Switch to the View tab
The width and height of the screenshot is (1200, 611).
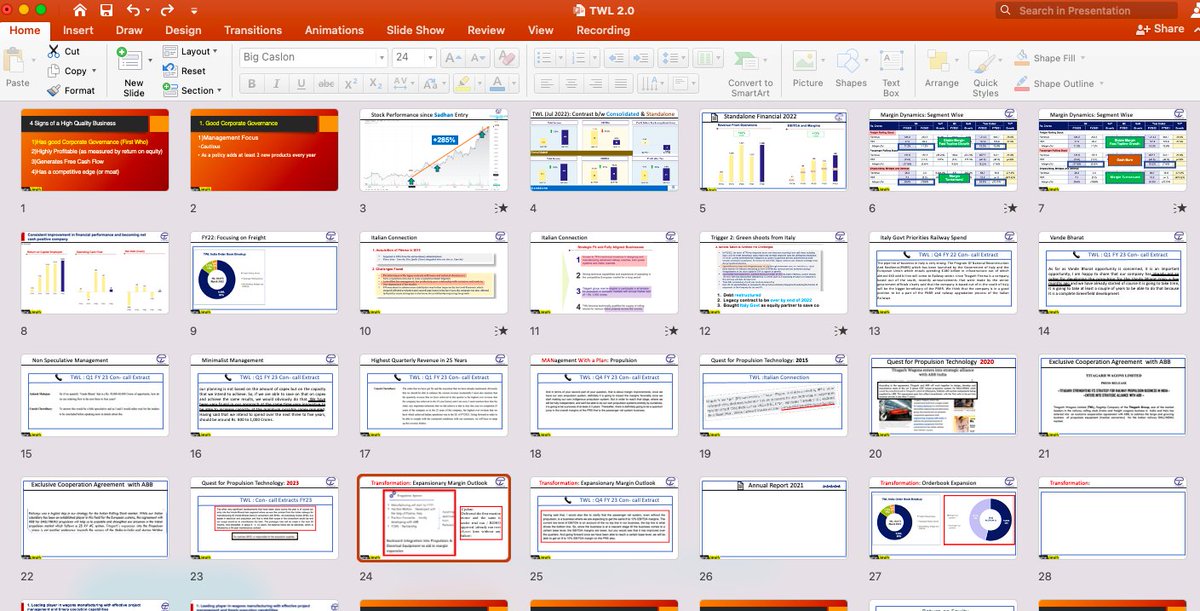(541, 30)
